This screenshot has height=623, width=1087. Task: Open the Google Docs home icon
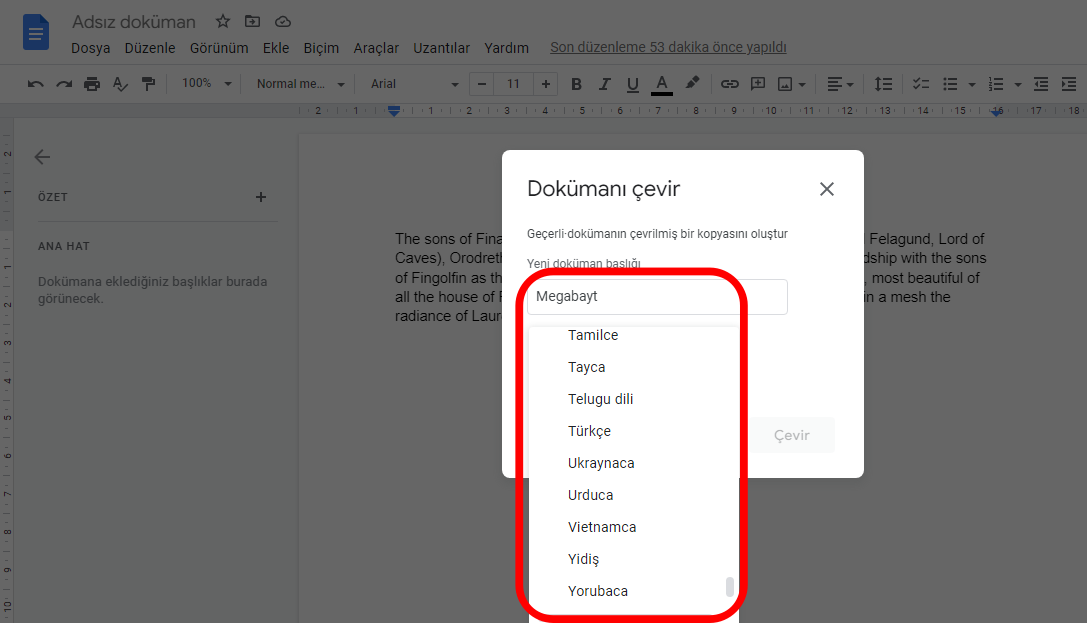pos(36,33)
